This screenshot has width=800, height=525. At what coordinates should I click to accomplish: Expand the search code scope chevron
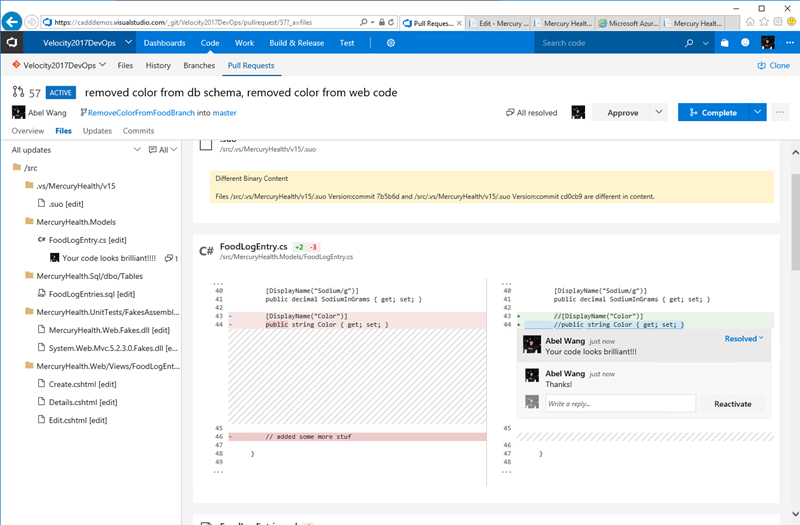point(706,43)
